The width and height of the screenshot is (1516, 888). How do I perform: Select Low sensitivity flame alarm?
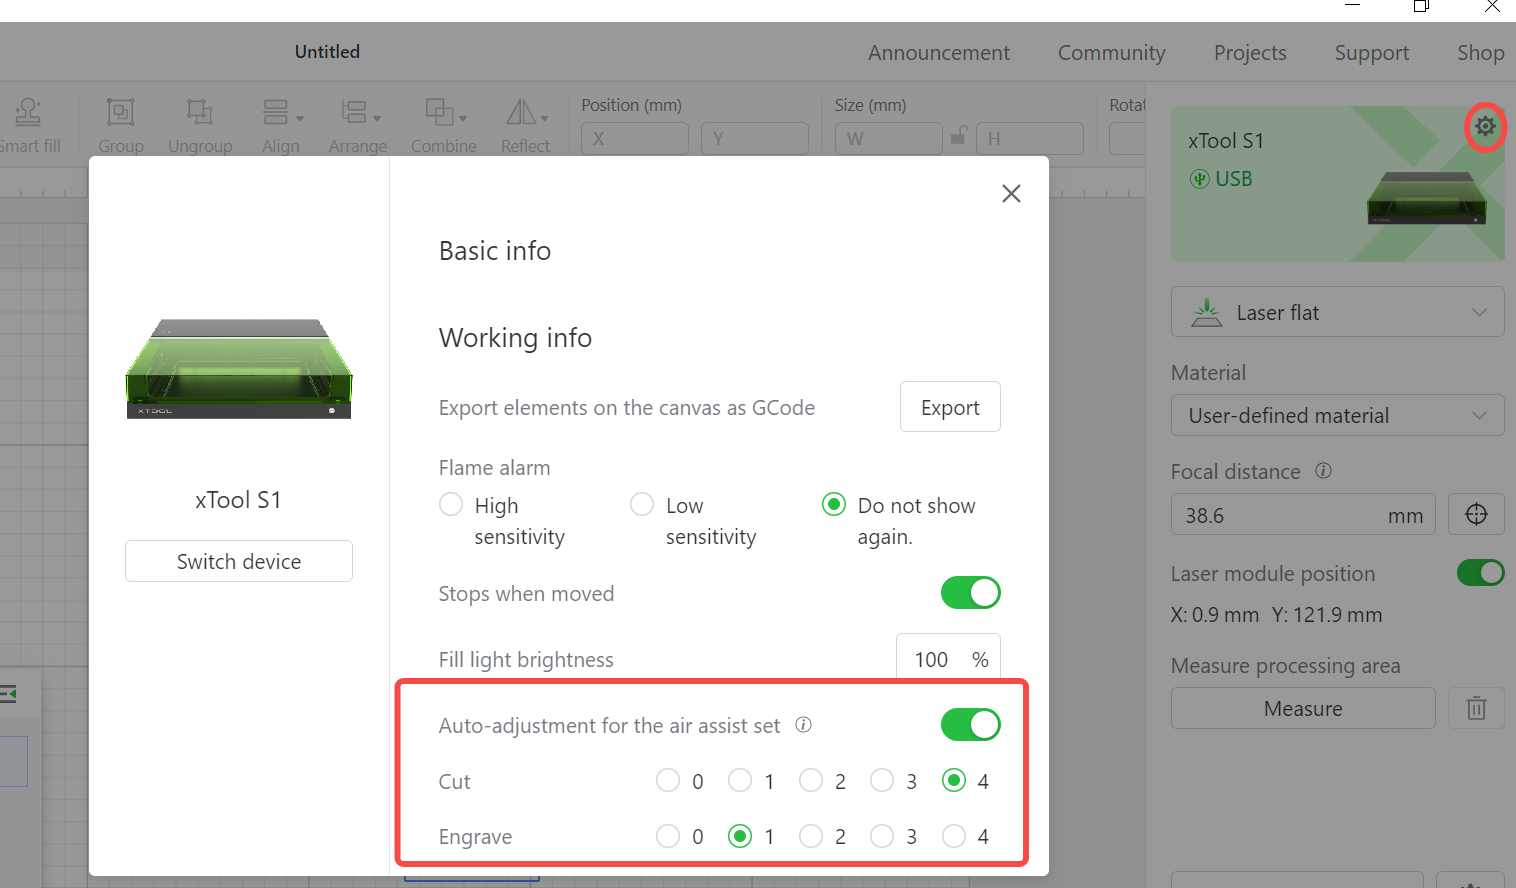click(642, 504)
